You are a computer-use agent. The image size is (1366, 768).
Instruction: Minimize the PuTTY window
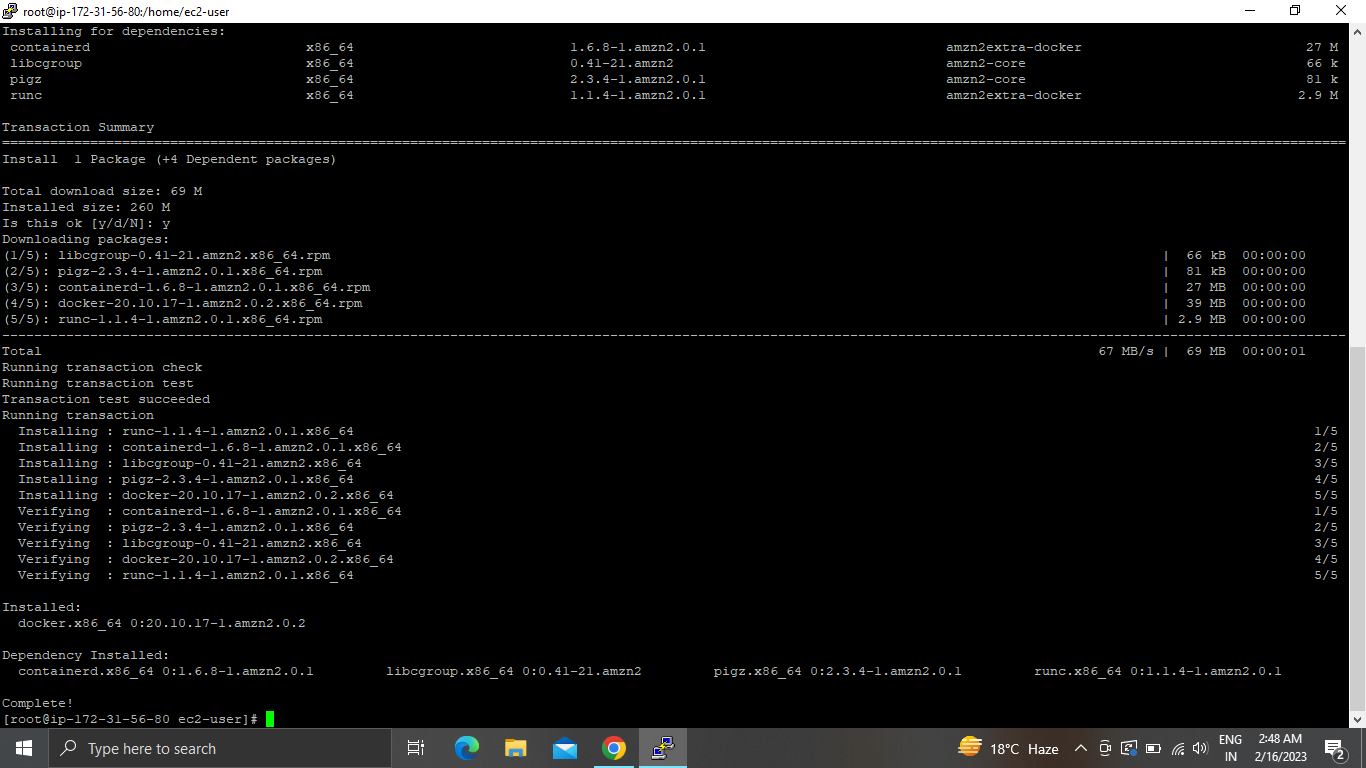(x=1249, y=10)
